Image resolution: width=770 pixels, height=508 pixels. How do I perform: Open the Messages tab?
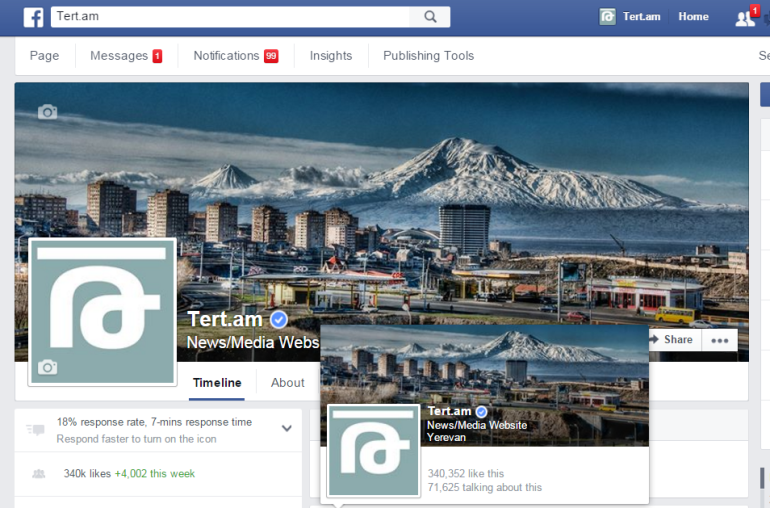coord(126,56)
